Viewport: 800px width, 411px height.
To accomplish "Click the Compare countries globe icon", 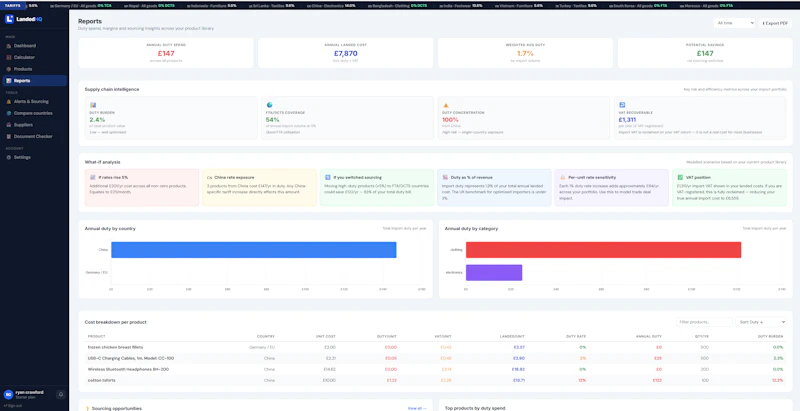I will (9, 113).
